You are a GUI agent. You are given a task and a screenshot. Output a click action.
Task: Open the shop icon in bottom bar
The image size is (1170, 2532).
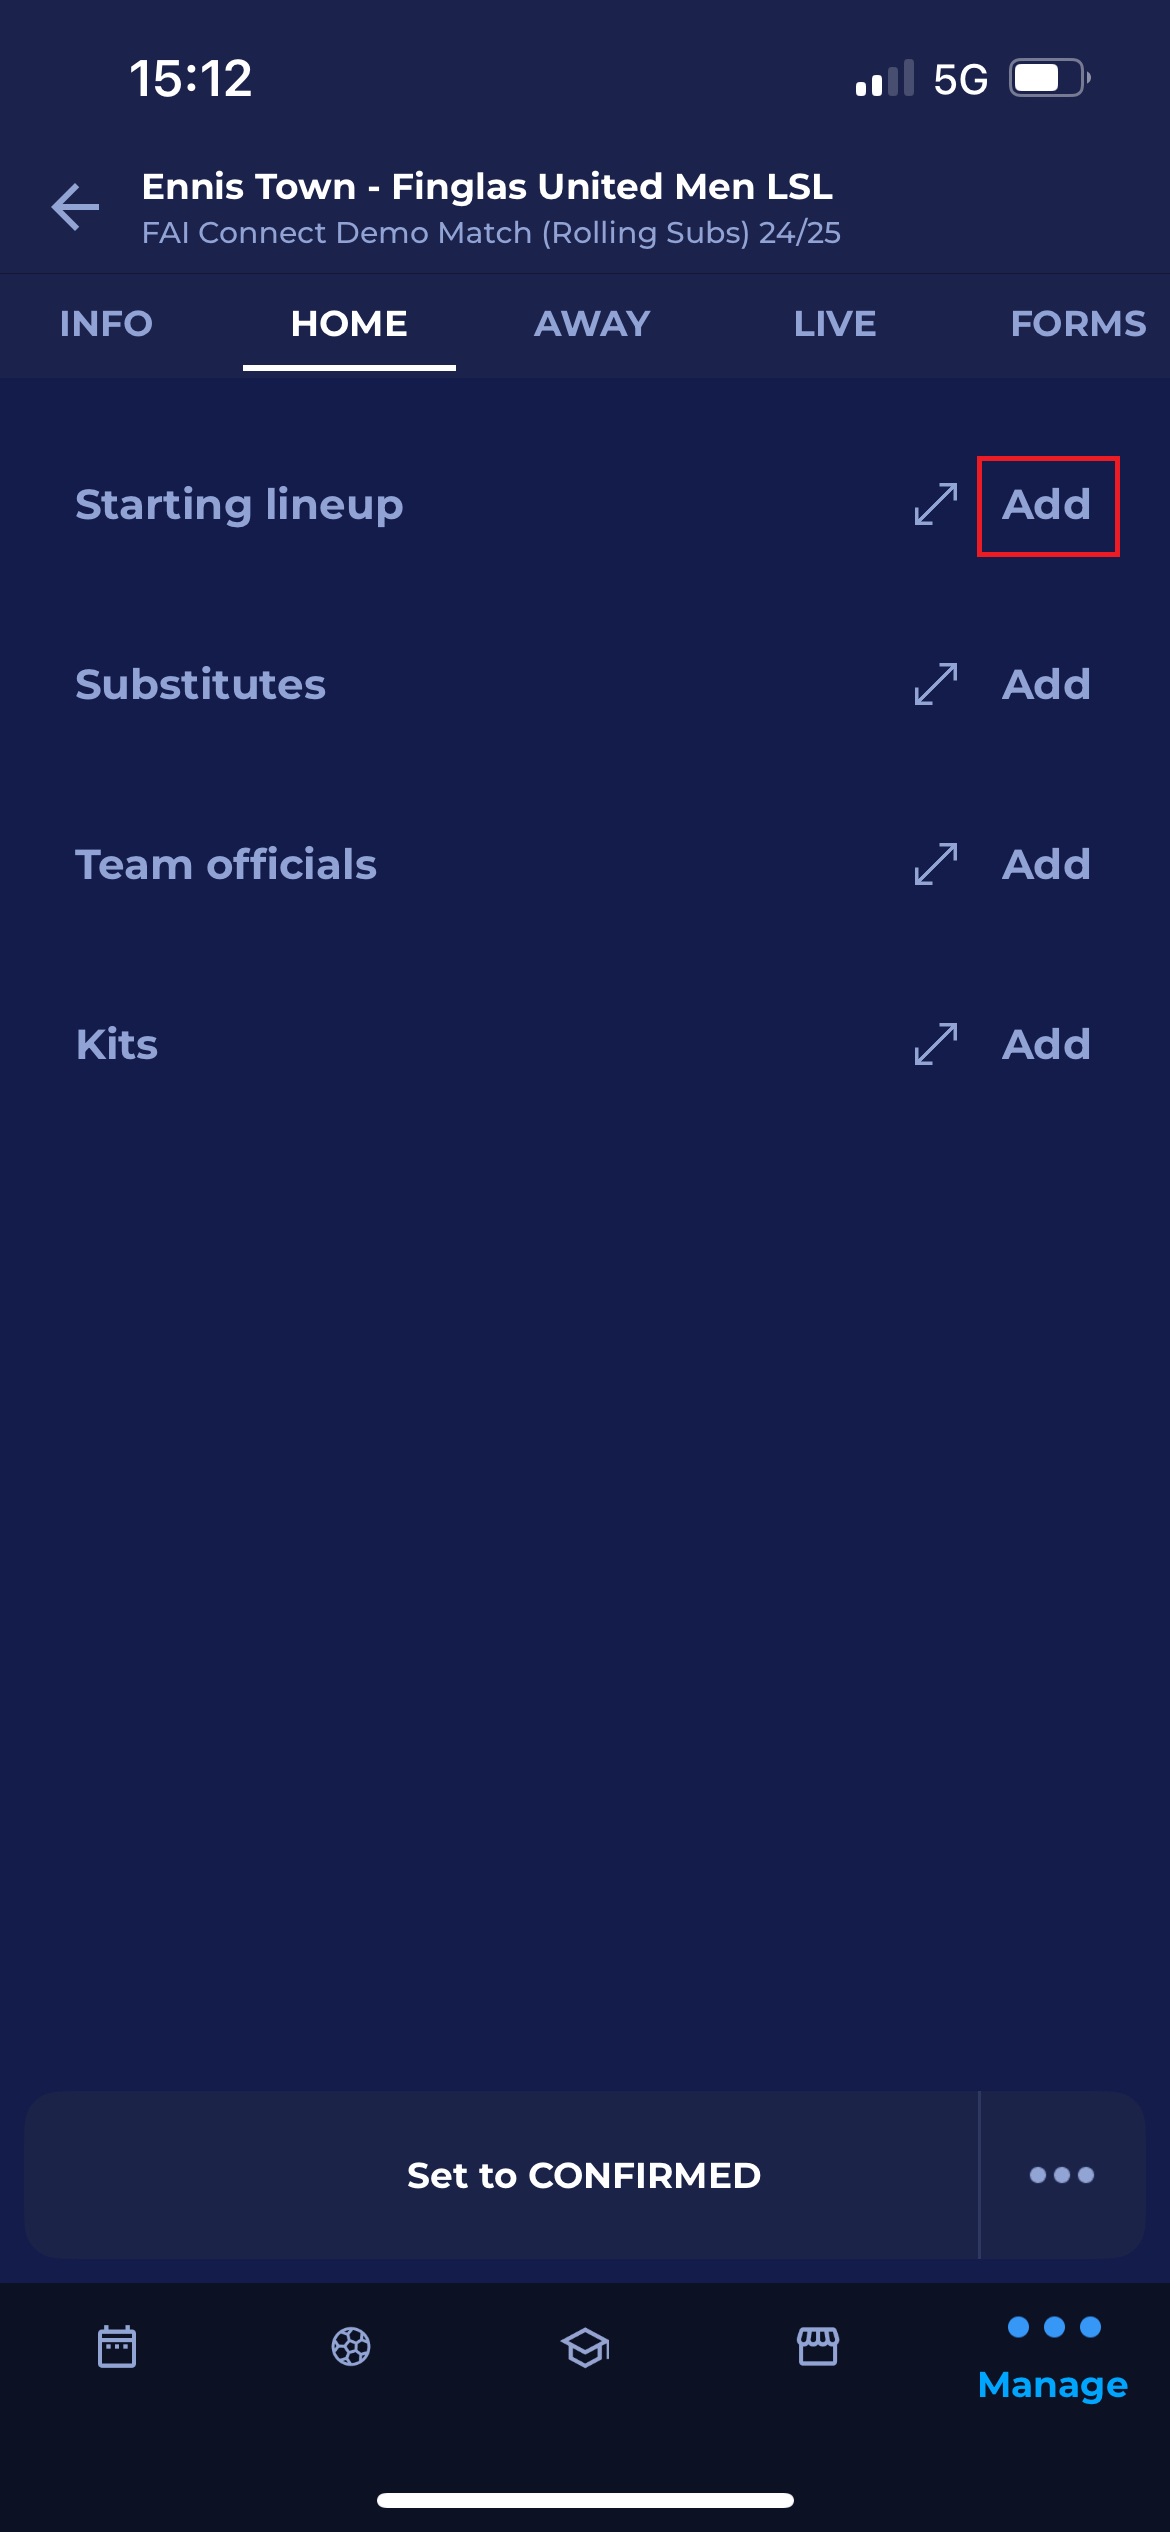[x=818, y=2346]
